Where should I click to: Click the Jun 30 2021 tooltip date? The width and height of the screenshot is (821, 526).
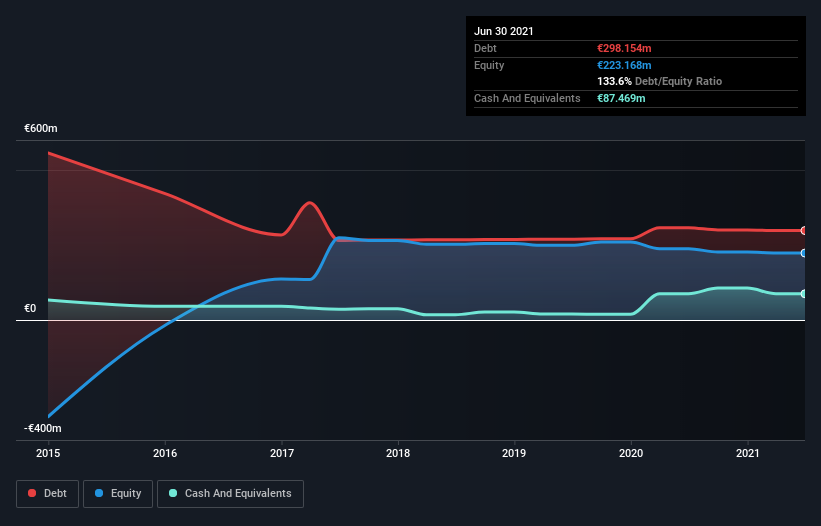(504, 31)
